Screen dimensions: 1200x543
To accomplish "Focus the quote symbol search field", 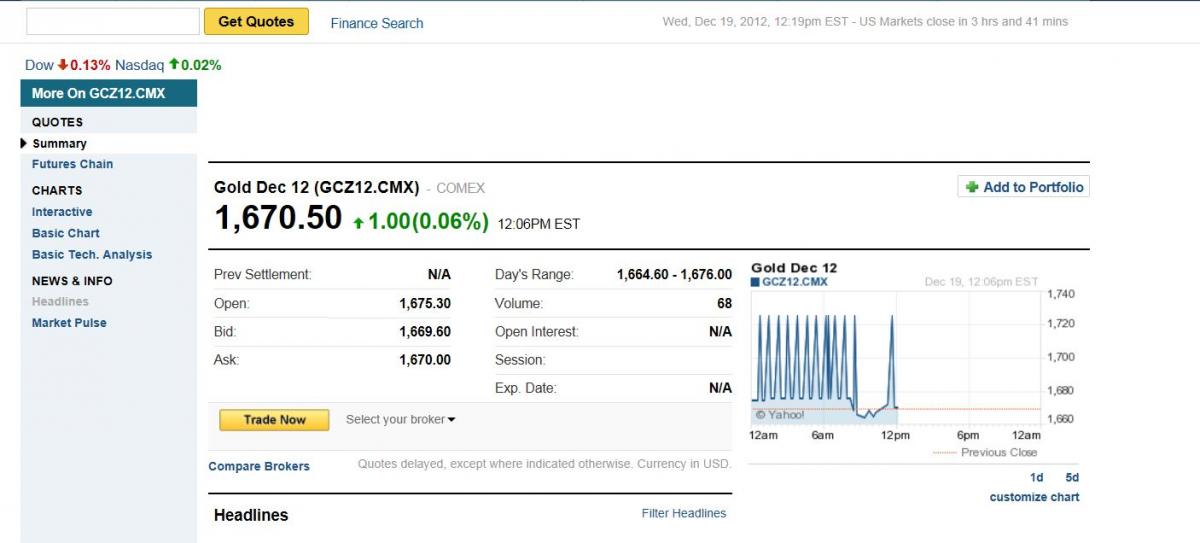I will [113, 22].
